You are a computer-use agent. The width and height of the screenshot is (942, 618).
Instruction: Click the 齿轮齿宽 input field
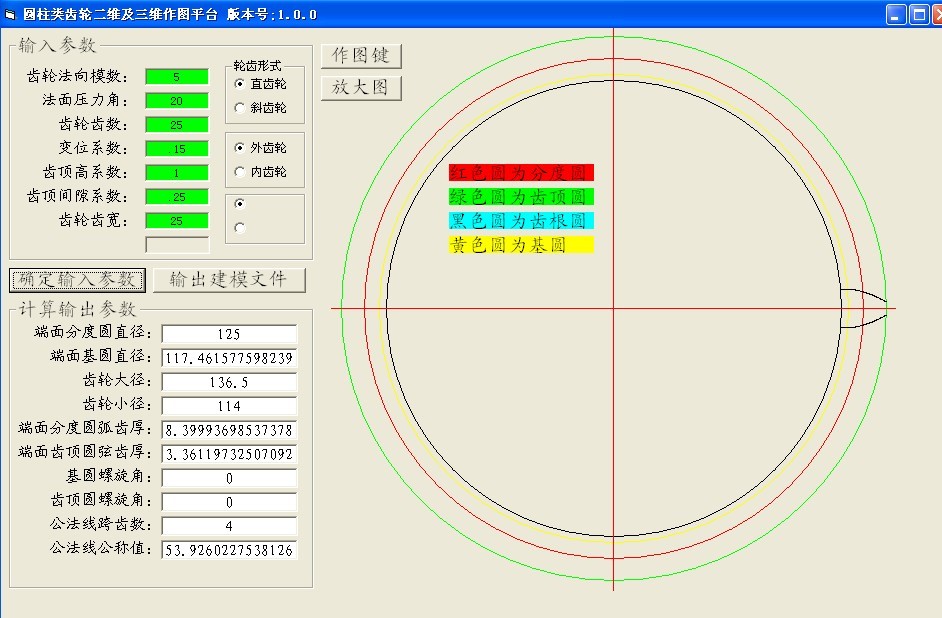(177, 220)
